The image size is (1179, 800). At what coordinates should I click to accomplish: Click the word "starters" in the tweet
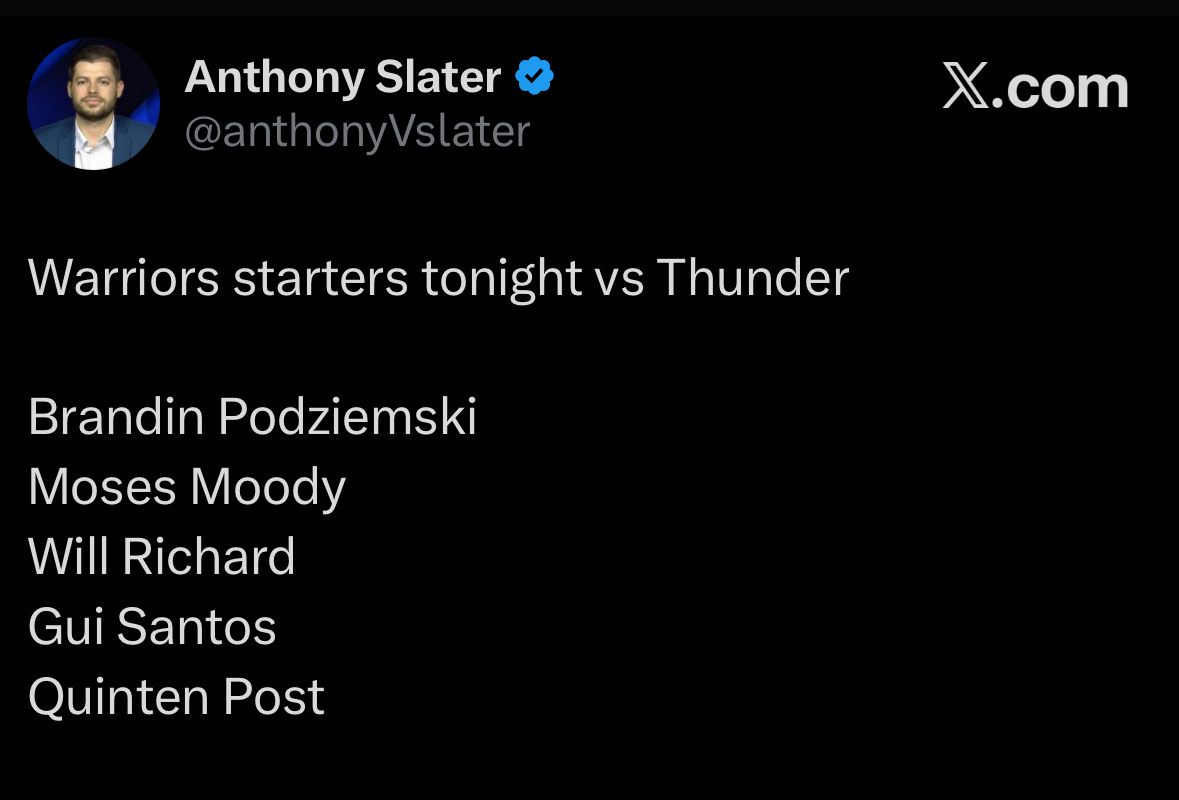click(x=320, y=277)
